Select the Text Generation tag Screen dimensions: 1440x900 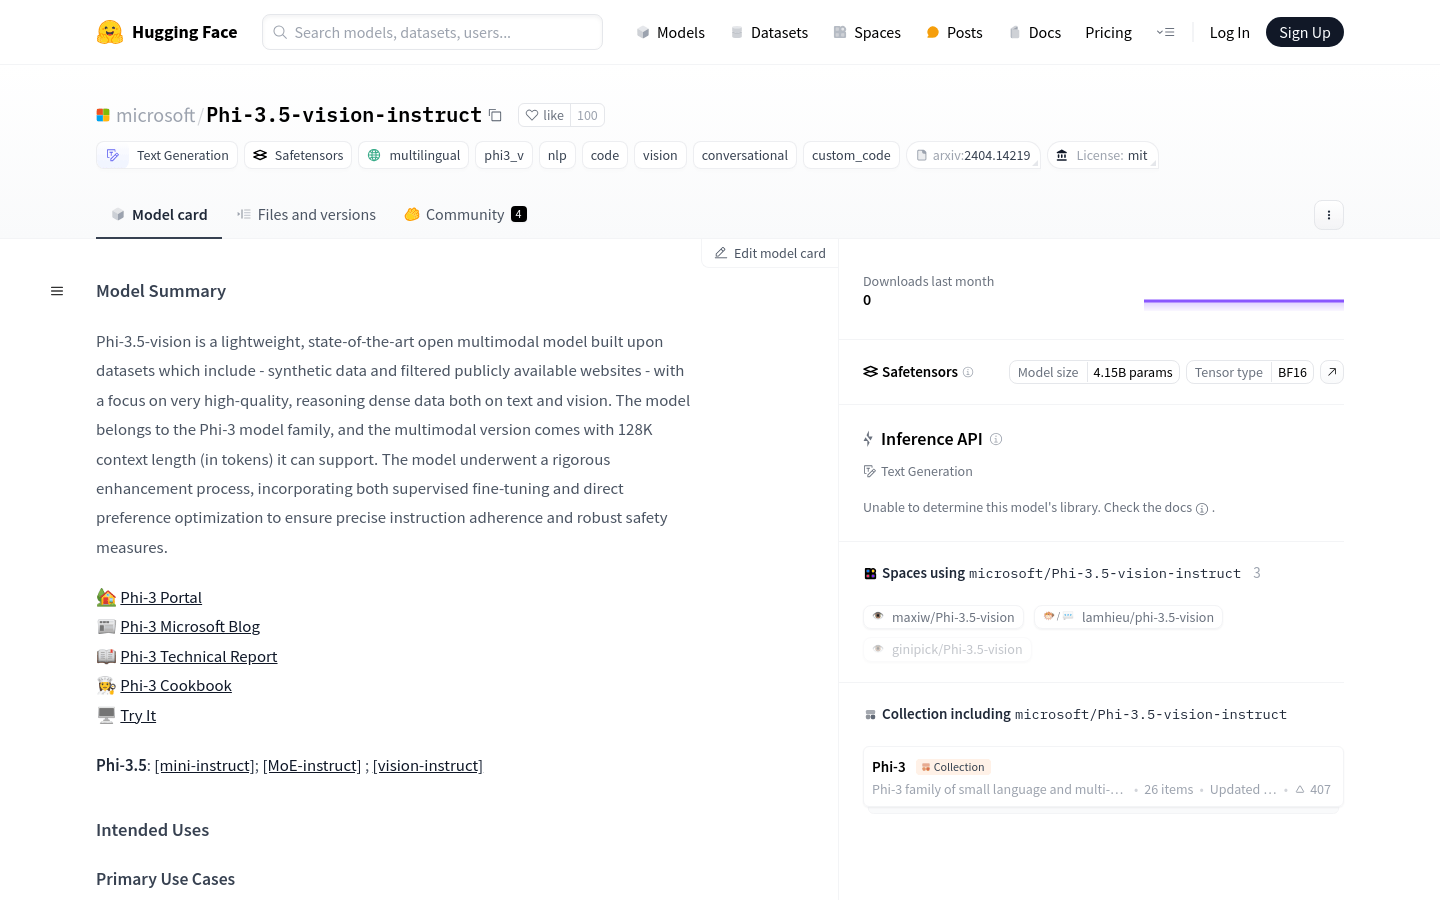click(167, 155)
